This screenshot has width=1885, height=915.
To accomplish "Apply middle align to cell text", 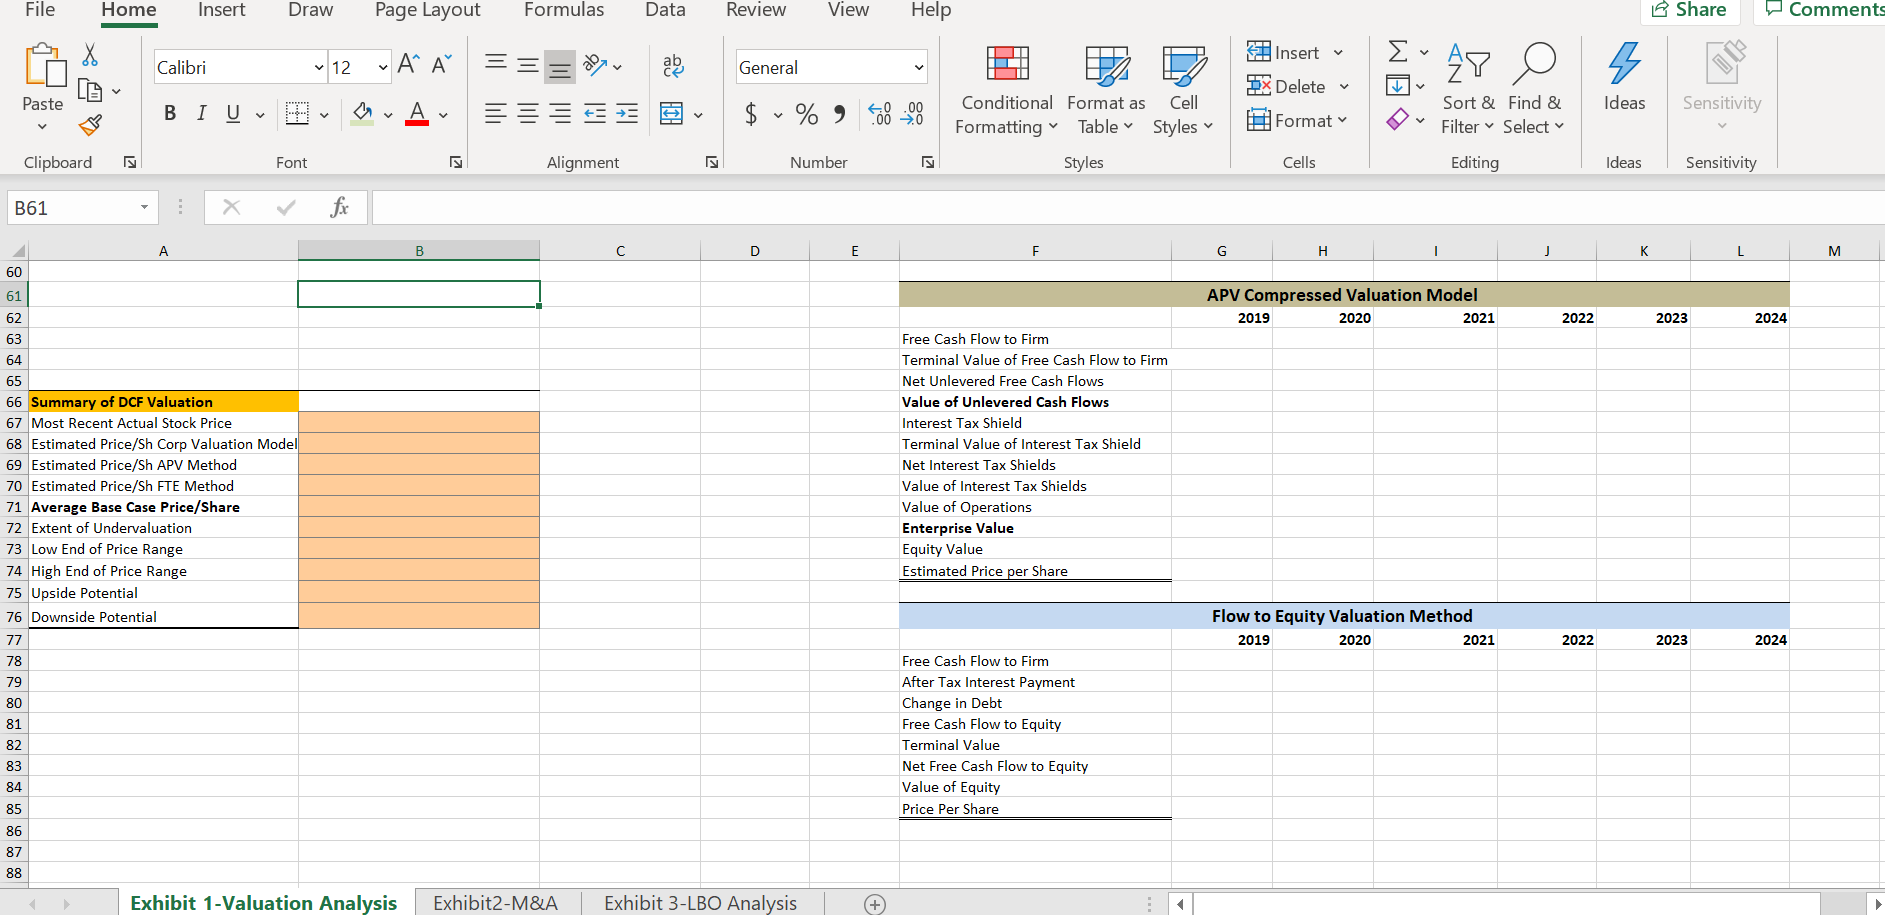I will pos(528,66).
